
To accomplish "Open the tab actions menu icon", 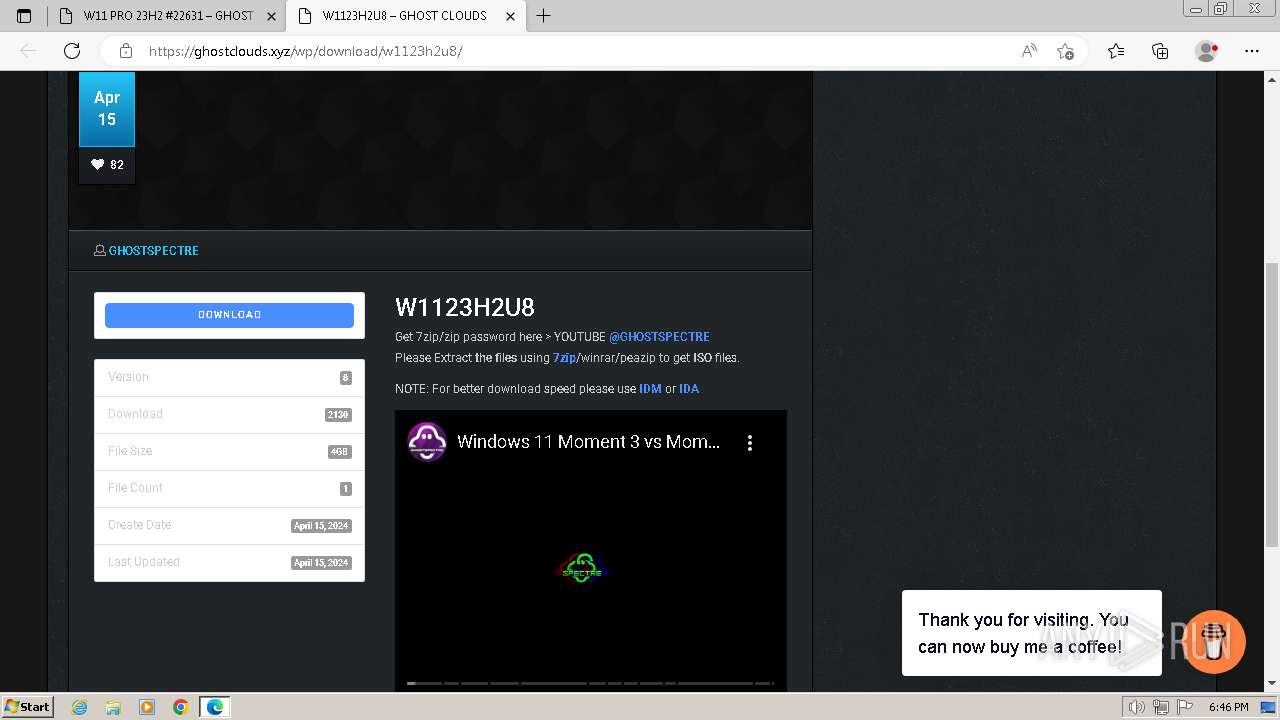I will point(24,16).
